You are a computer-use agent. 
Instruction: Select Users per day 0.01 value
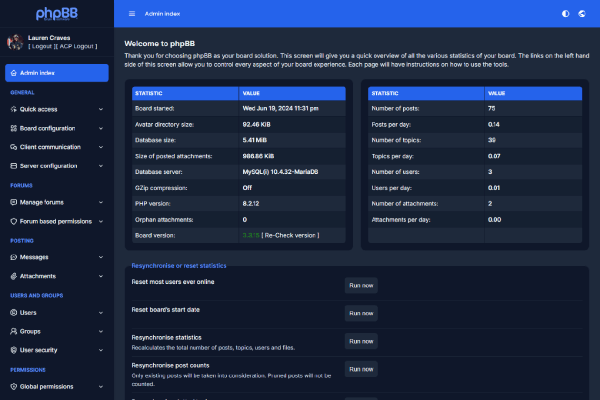(494, 188)
